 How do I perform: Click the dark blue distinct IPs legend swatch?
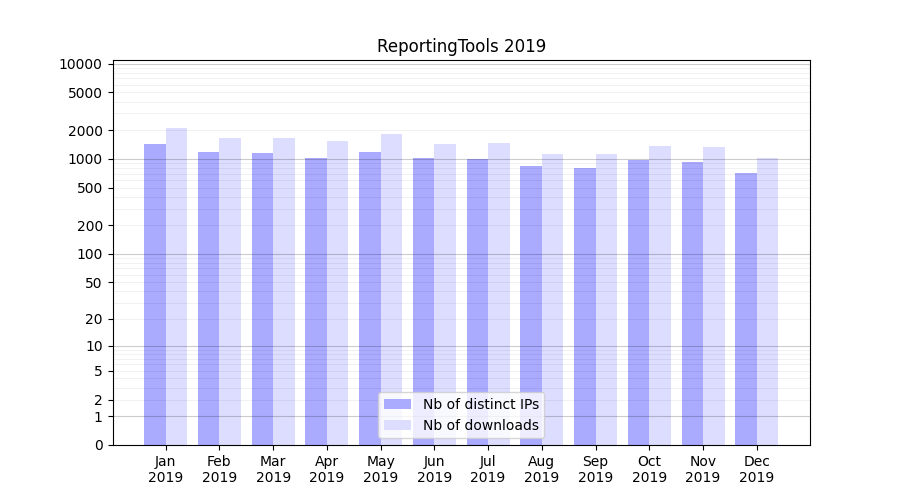(397, 404)
